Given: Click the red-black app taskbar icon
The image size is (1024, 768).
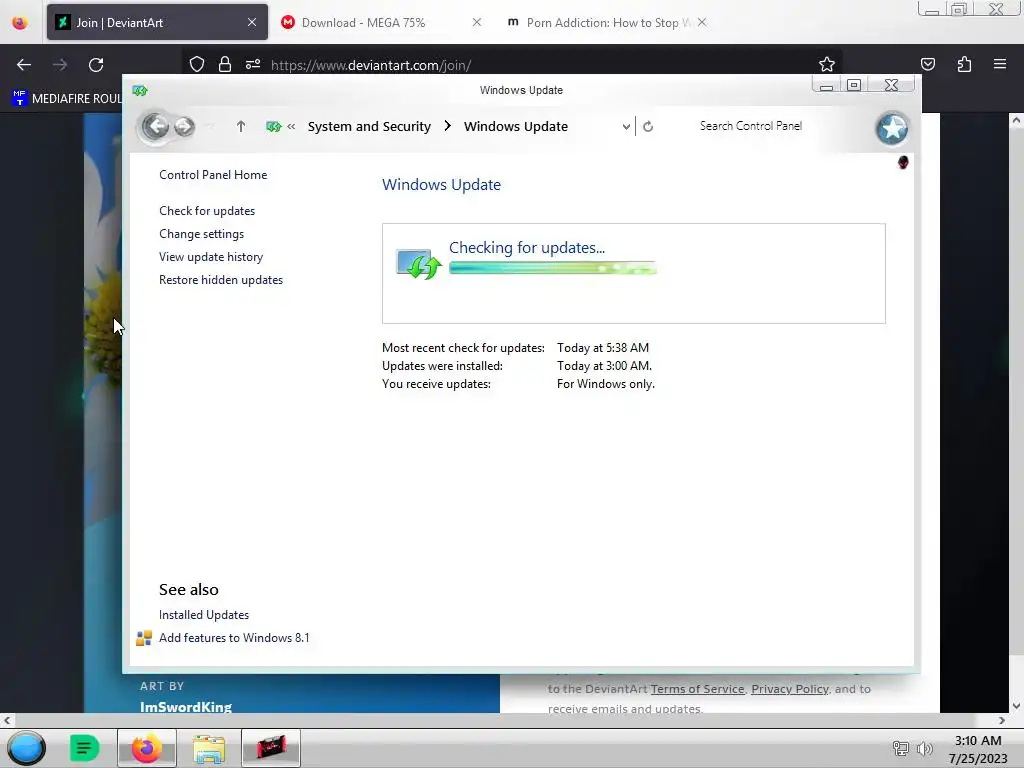Looking at the screenshot, I should click(x=271, y=748).
